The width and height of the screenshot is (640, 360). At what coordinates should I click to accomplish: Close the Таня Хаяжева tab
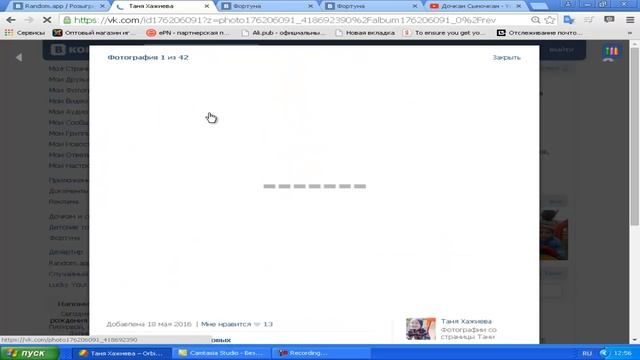pos(207,6)
